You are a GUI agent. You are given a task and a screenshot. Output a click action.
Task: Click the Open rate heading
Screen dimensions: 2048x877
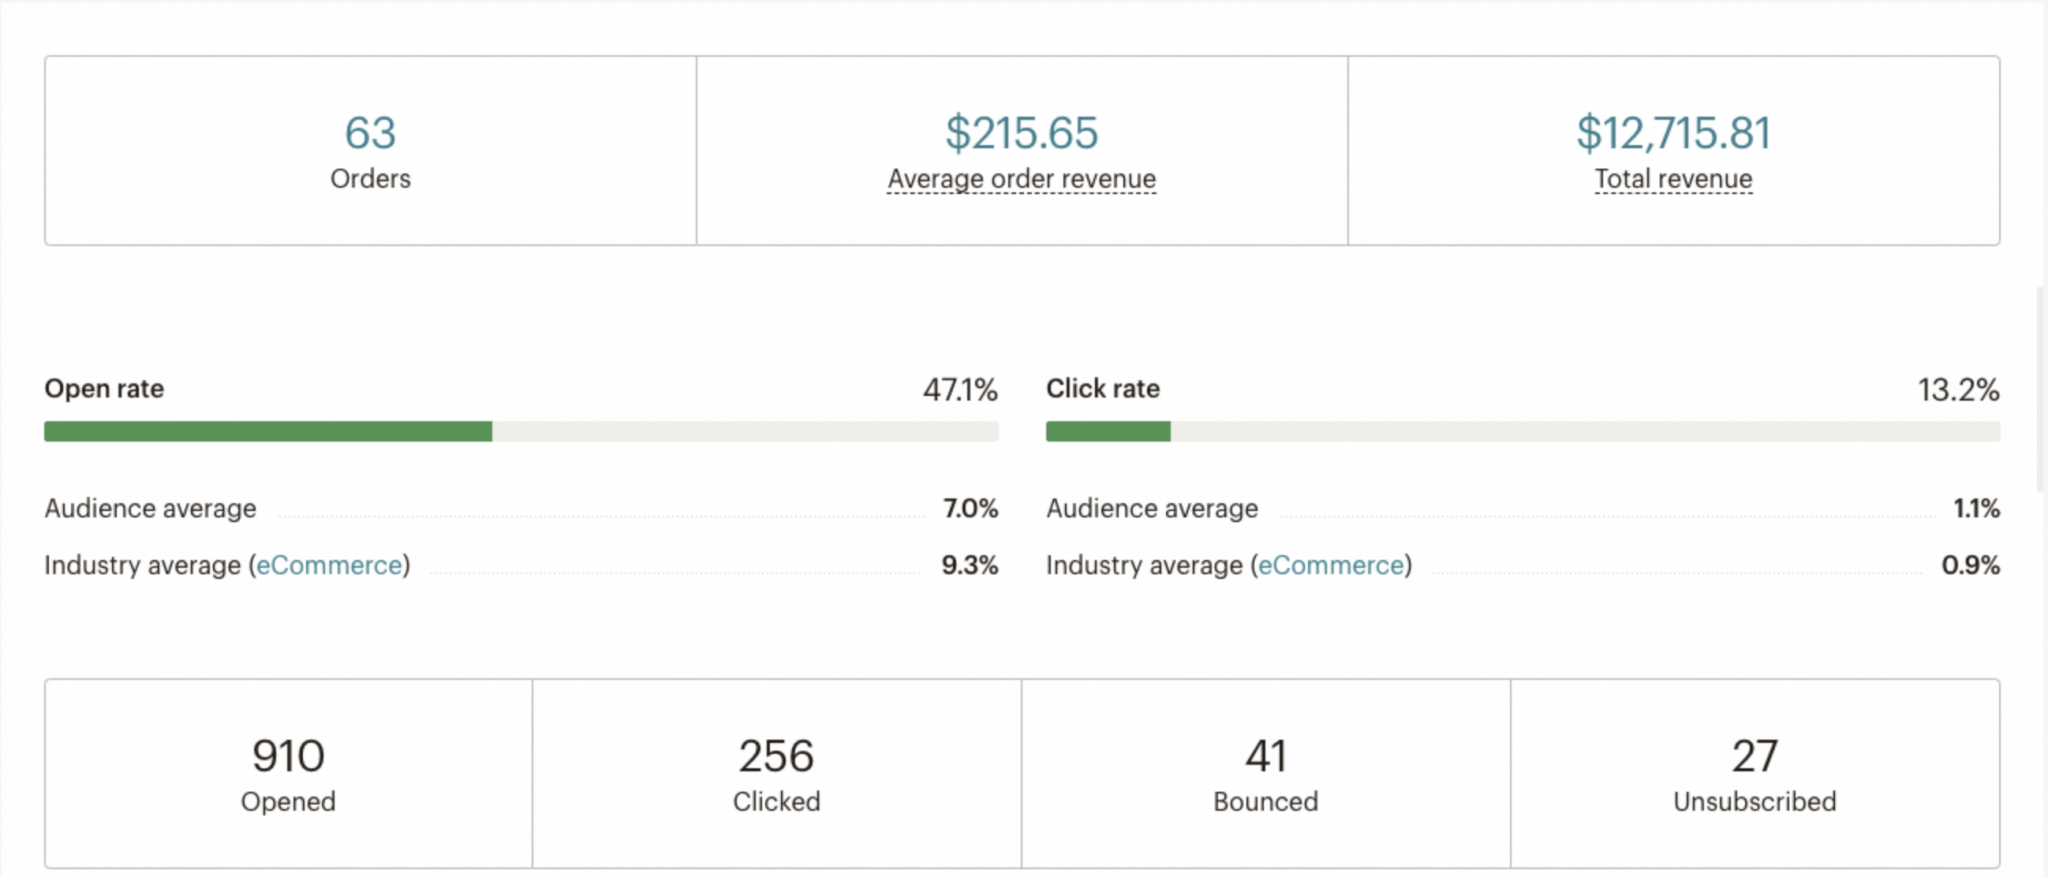(x=104, y=389)
